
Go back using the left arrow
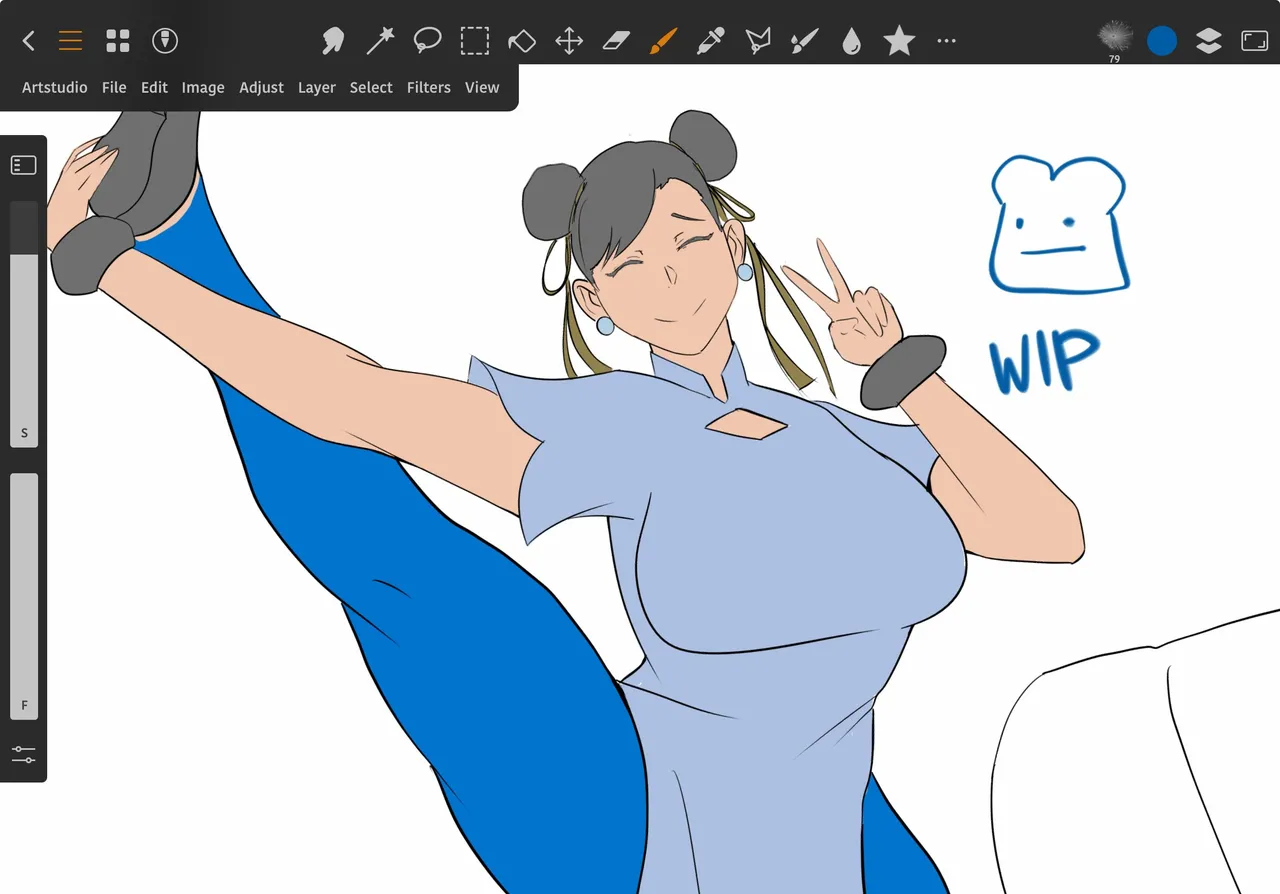click(x=28, y=41)
